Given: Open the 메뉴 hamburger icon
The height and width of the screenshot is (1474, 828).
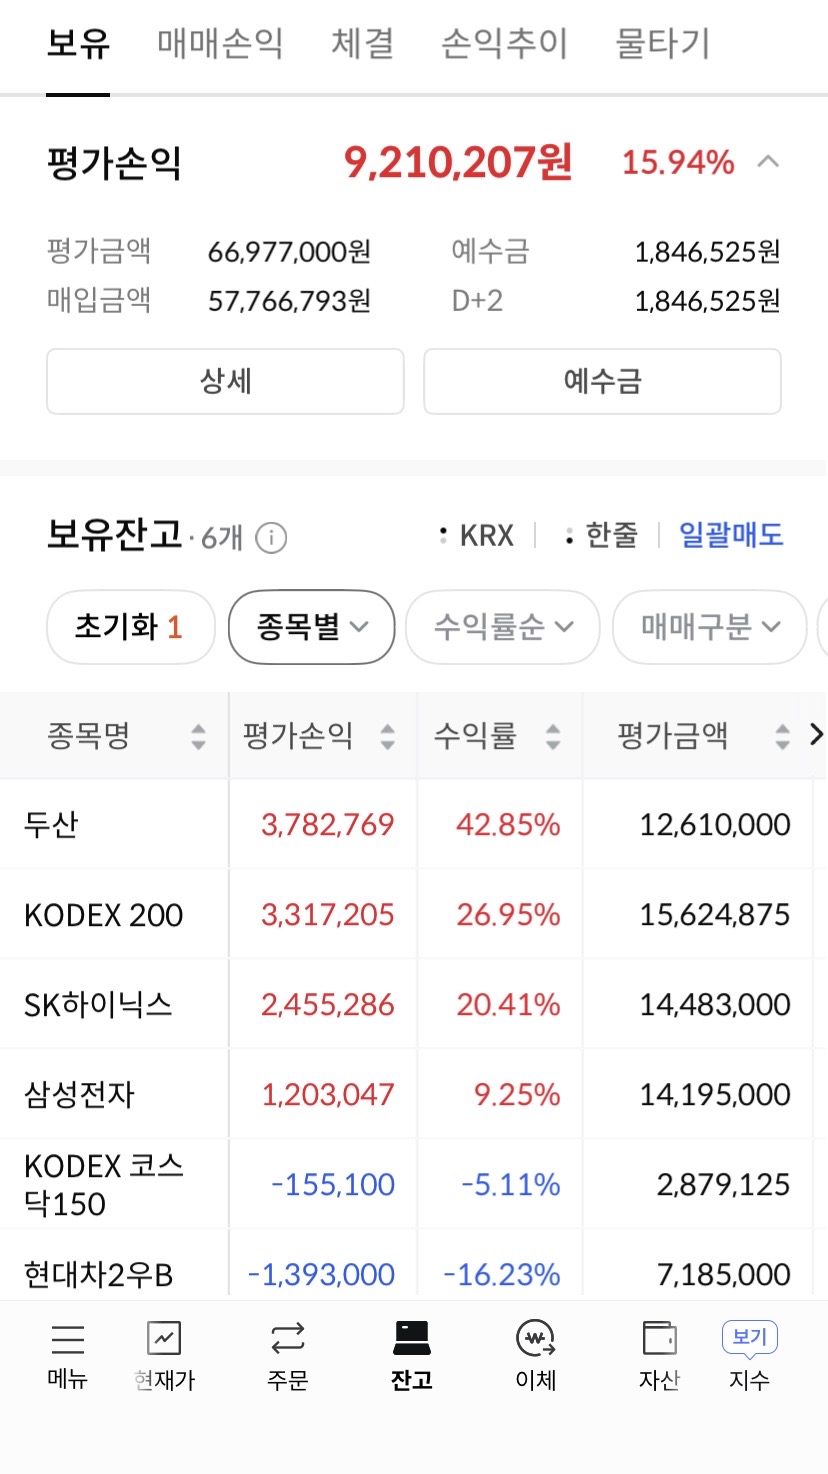Looking at the screenshot, I should click(68, 1339).
